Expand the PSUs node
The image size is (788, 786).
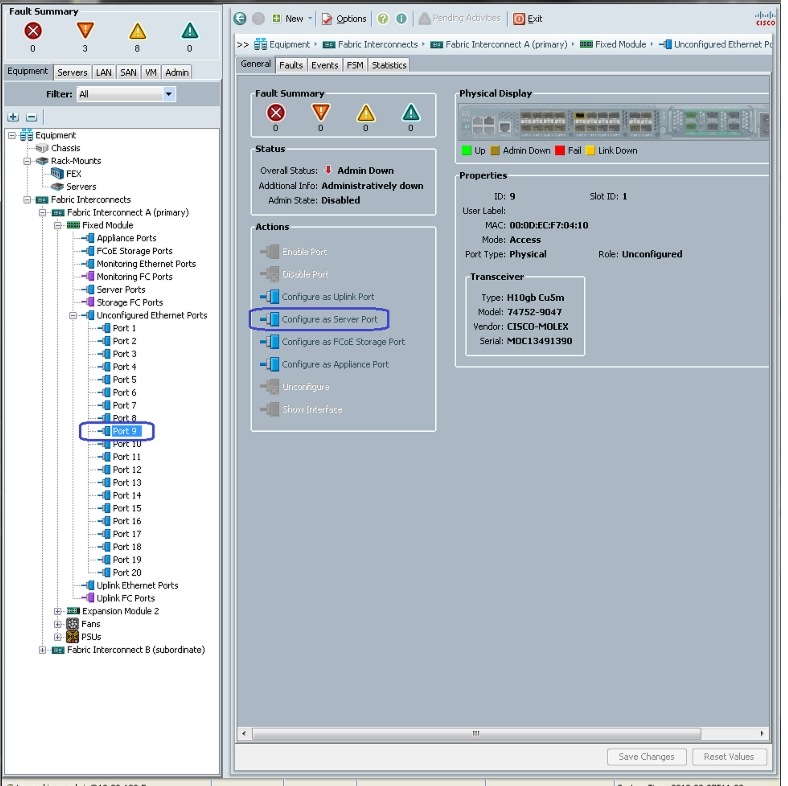58,637
